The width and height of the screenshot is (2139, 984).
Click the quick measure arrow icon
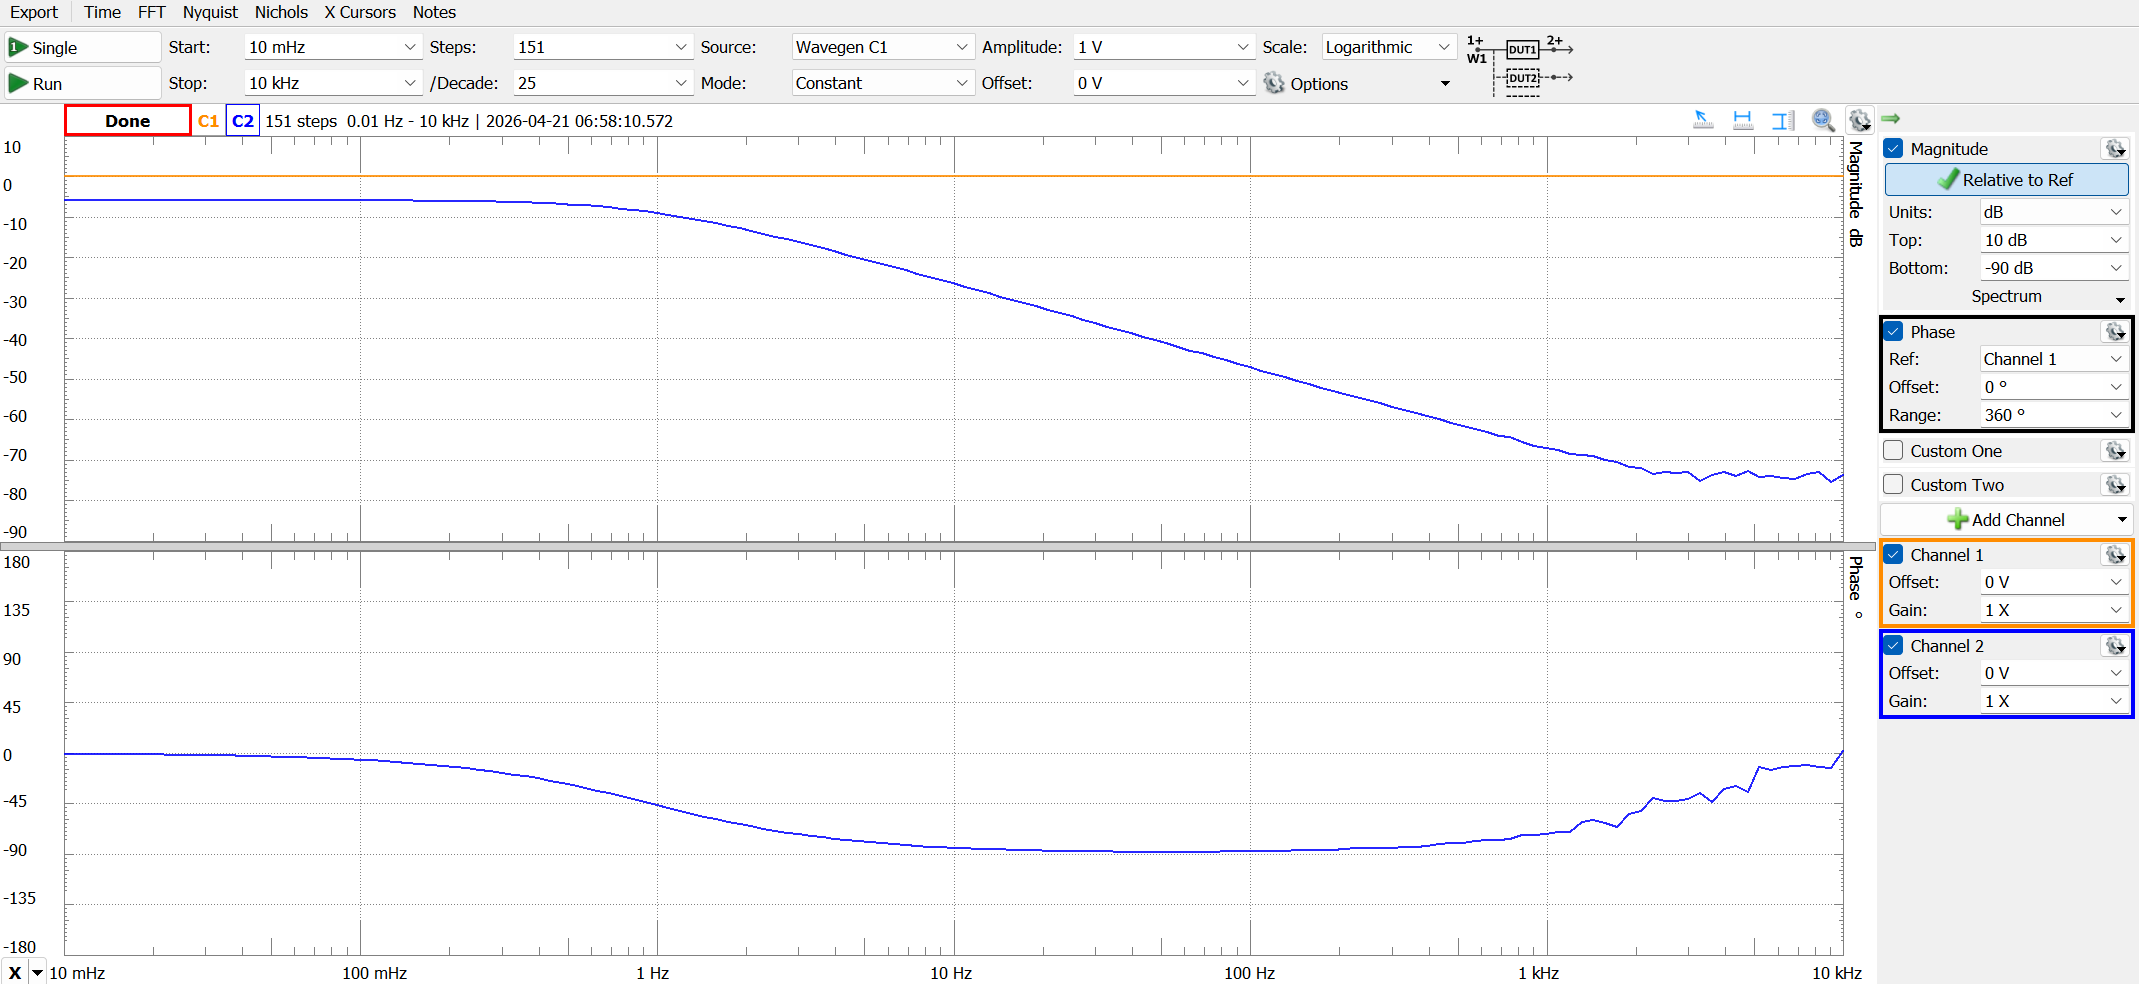point(1702,120)
